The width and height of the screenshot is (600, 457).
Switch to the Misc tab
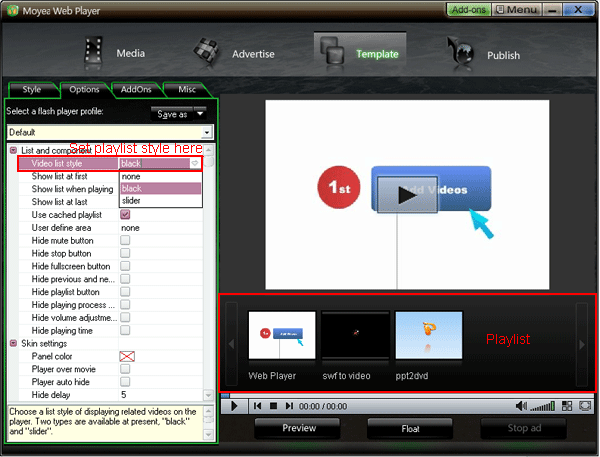[x=187, y=90]
